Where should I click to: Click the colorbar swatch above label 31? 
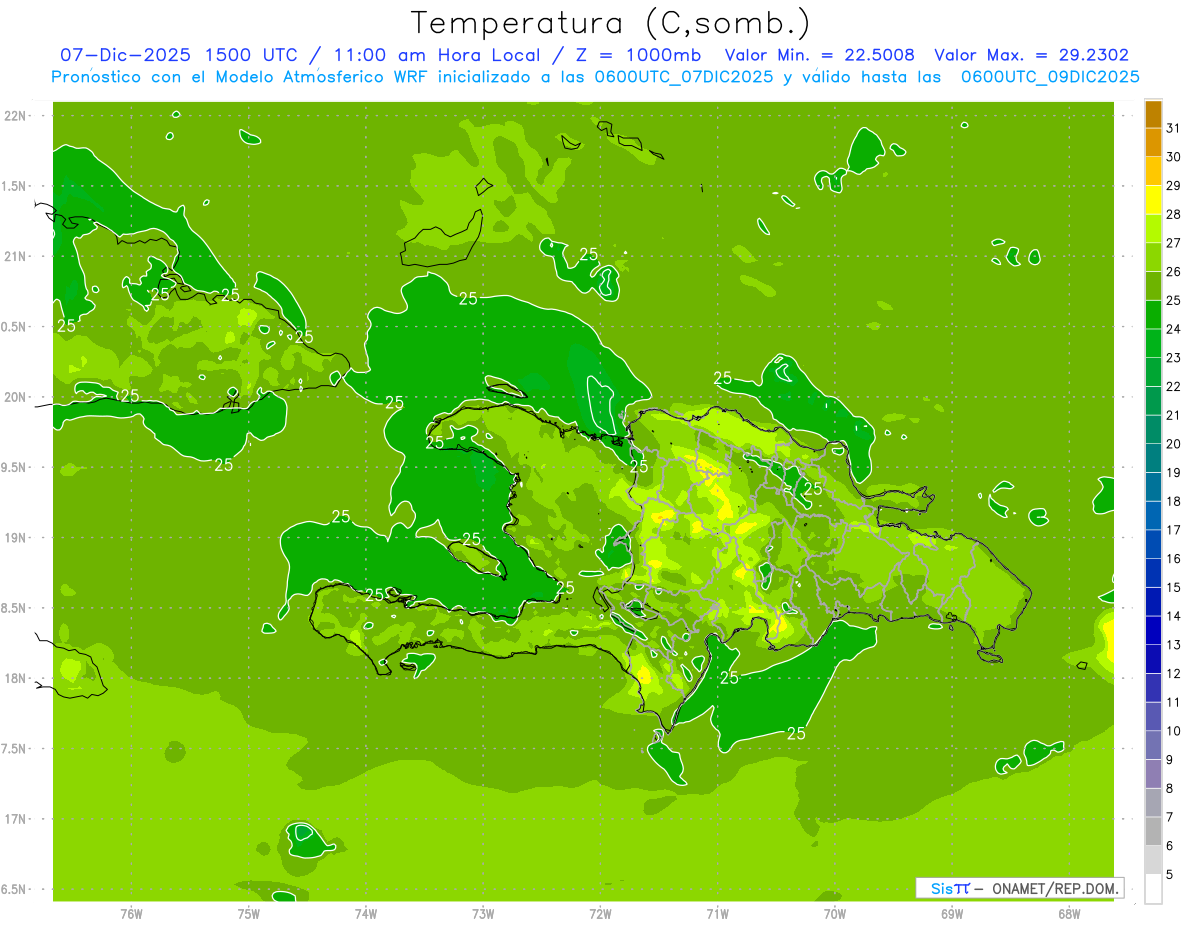tap(1153, 114)
